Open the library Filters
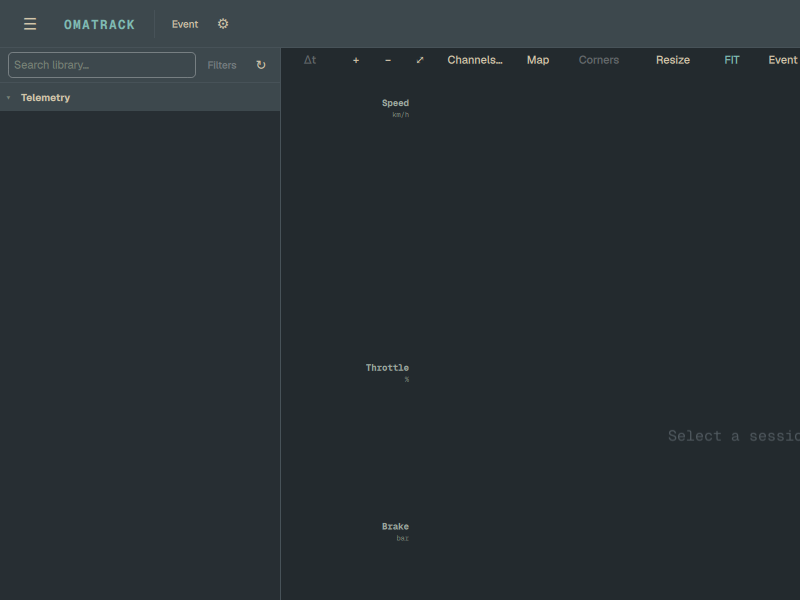 222,65
